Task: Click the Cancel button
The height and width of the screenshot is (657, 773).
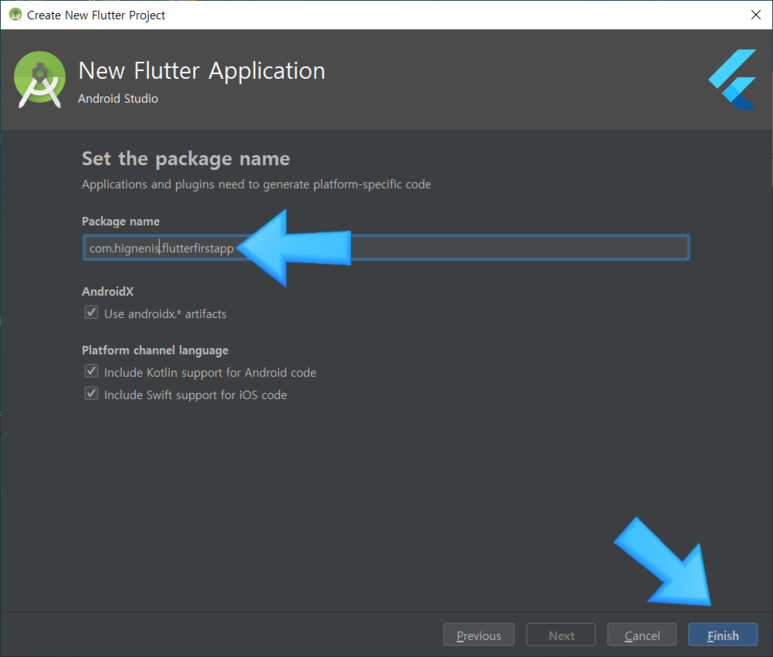Action: coord(641,635)
